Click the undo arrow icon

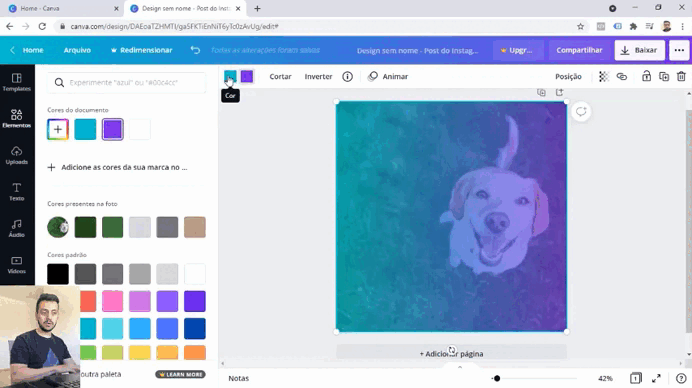[x=195, y=50]
